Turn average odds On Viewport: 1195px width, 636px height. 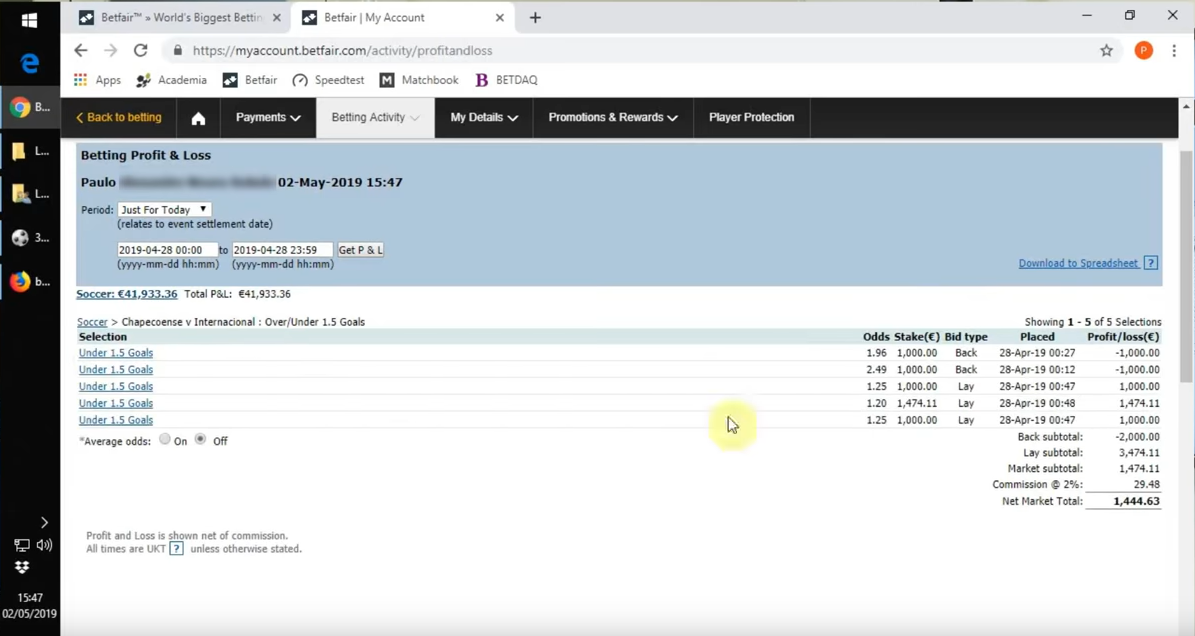(x=165, y=439)
